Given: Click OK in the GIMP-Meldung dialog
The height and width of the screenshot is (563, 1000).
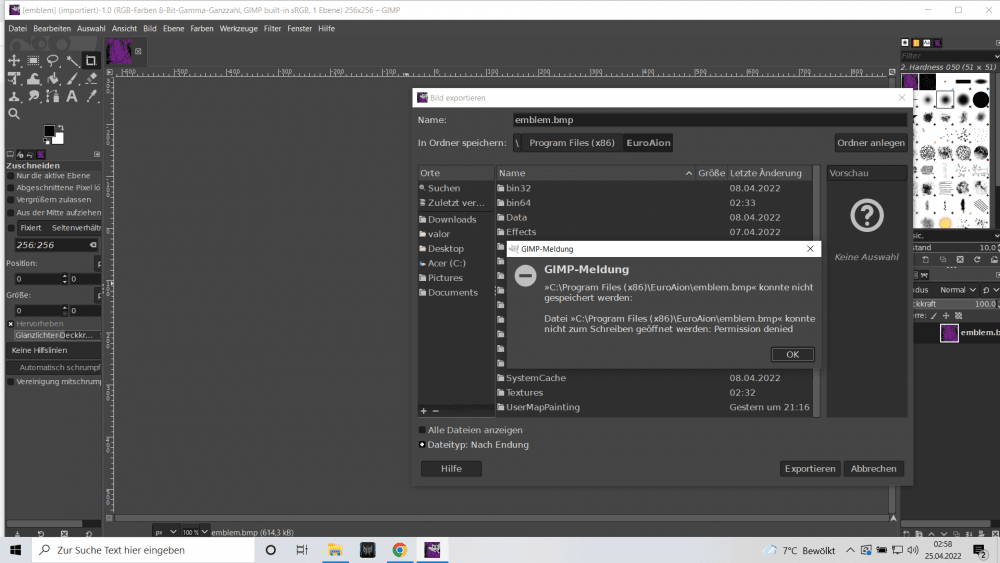Looking at the screenshot, I should 792,354.
